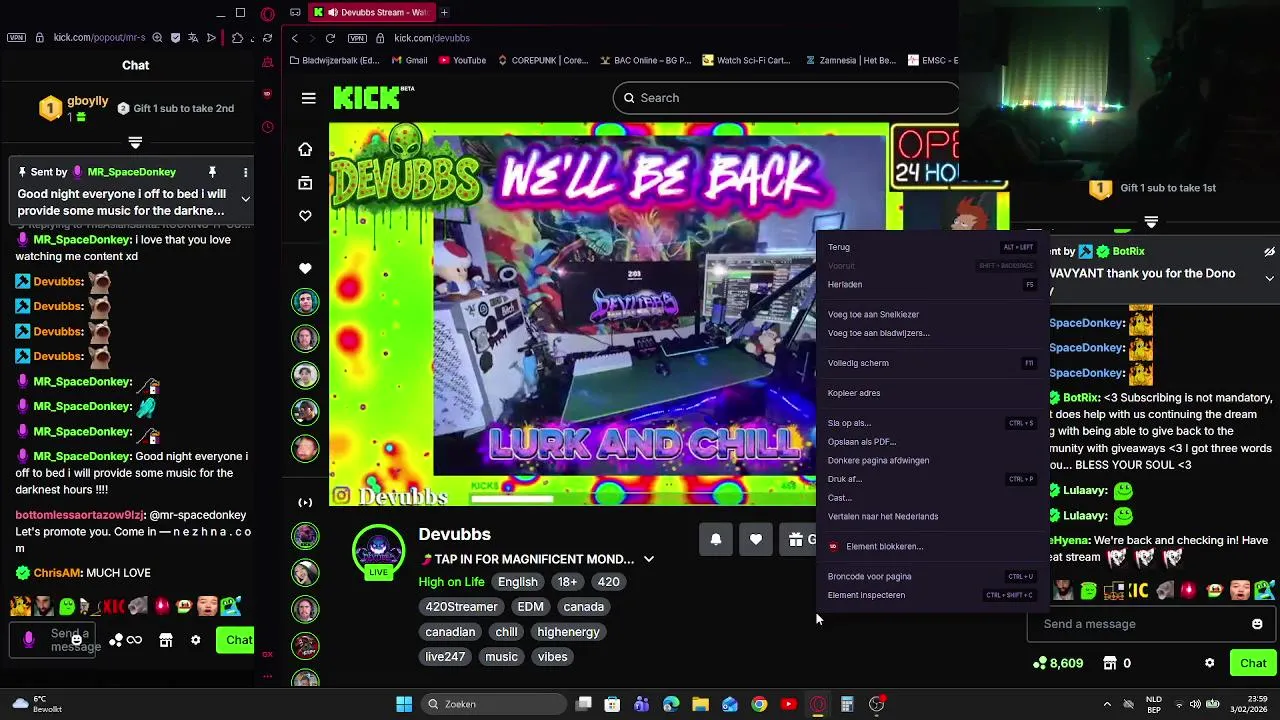Toggle VPN badge in Devubbs address bar
Image resolution: width=1280 pixels, height=720 pixels.
pyautogui.click(x=357, y=38)
